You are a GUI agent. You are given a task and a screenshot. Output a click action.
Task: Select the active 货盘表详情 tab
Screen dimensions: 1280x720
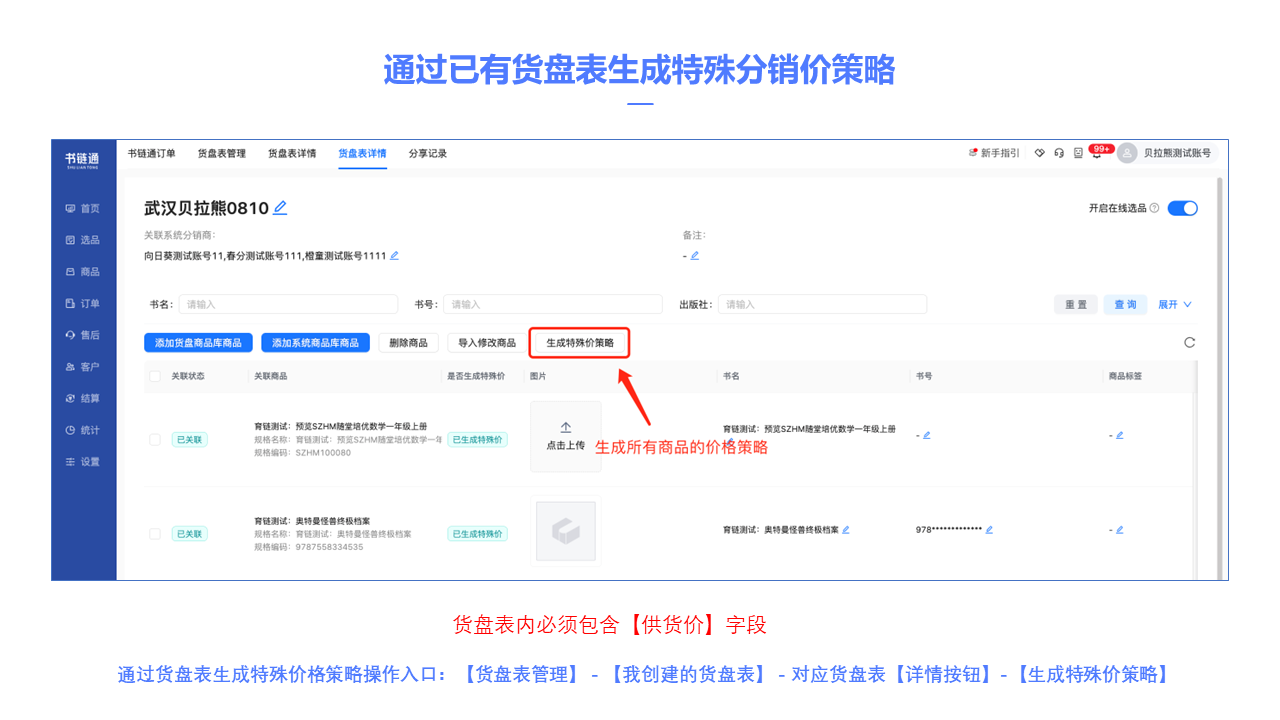[362, 154]
